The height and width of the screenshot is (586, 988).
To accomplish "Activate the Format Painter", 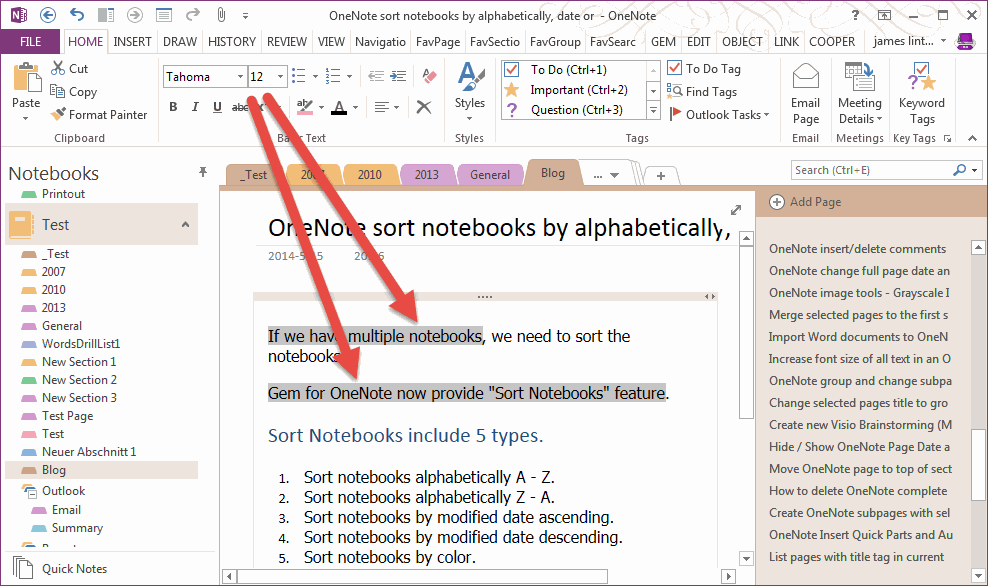I will (99, 115).
